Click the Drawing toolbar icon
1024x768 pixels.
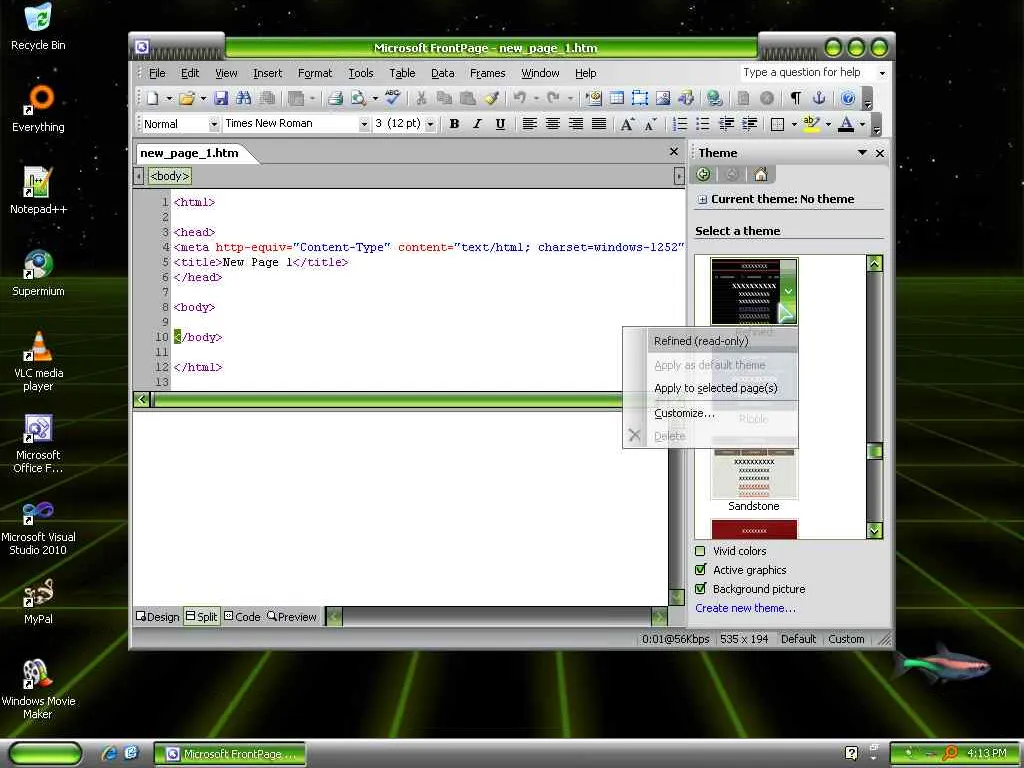tap(686, 98)
